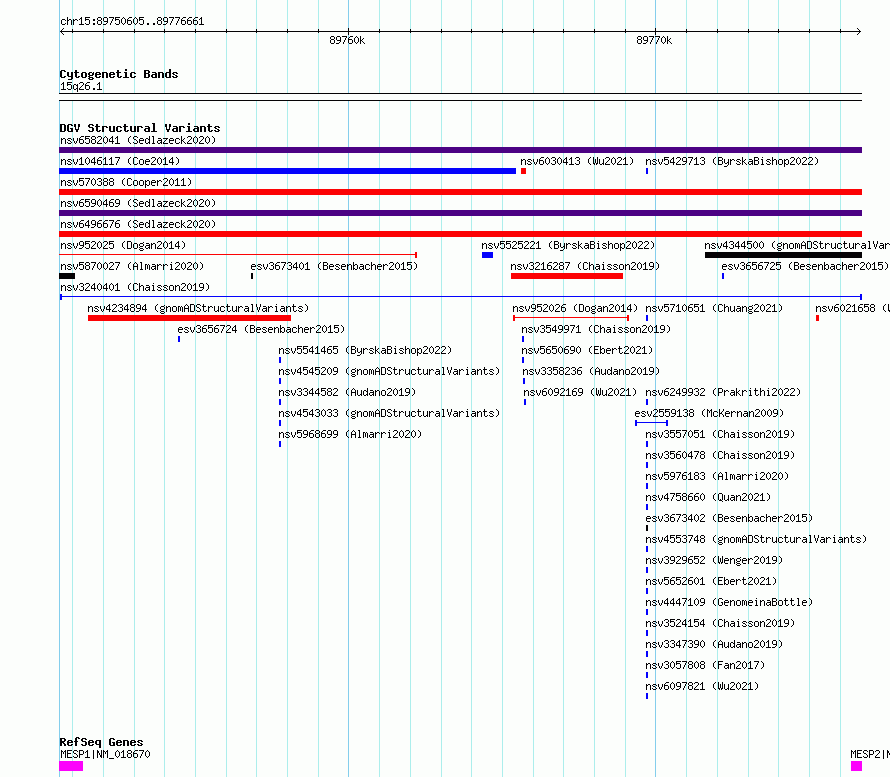The width and height of the screenshot is (890, 777).
Task: Open esv3673401 (Besenbacher2015) label
Action: [x=334, y=266]
